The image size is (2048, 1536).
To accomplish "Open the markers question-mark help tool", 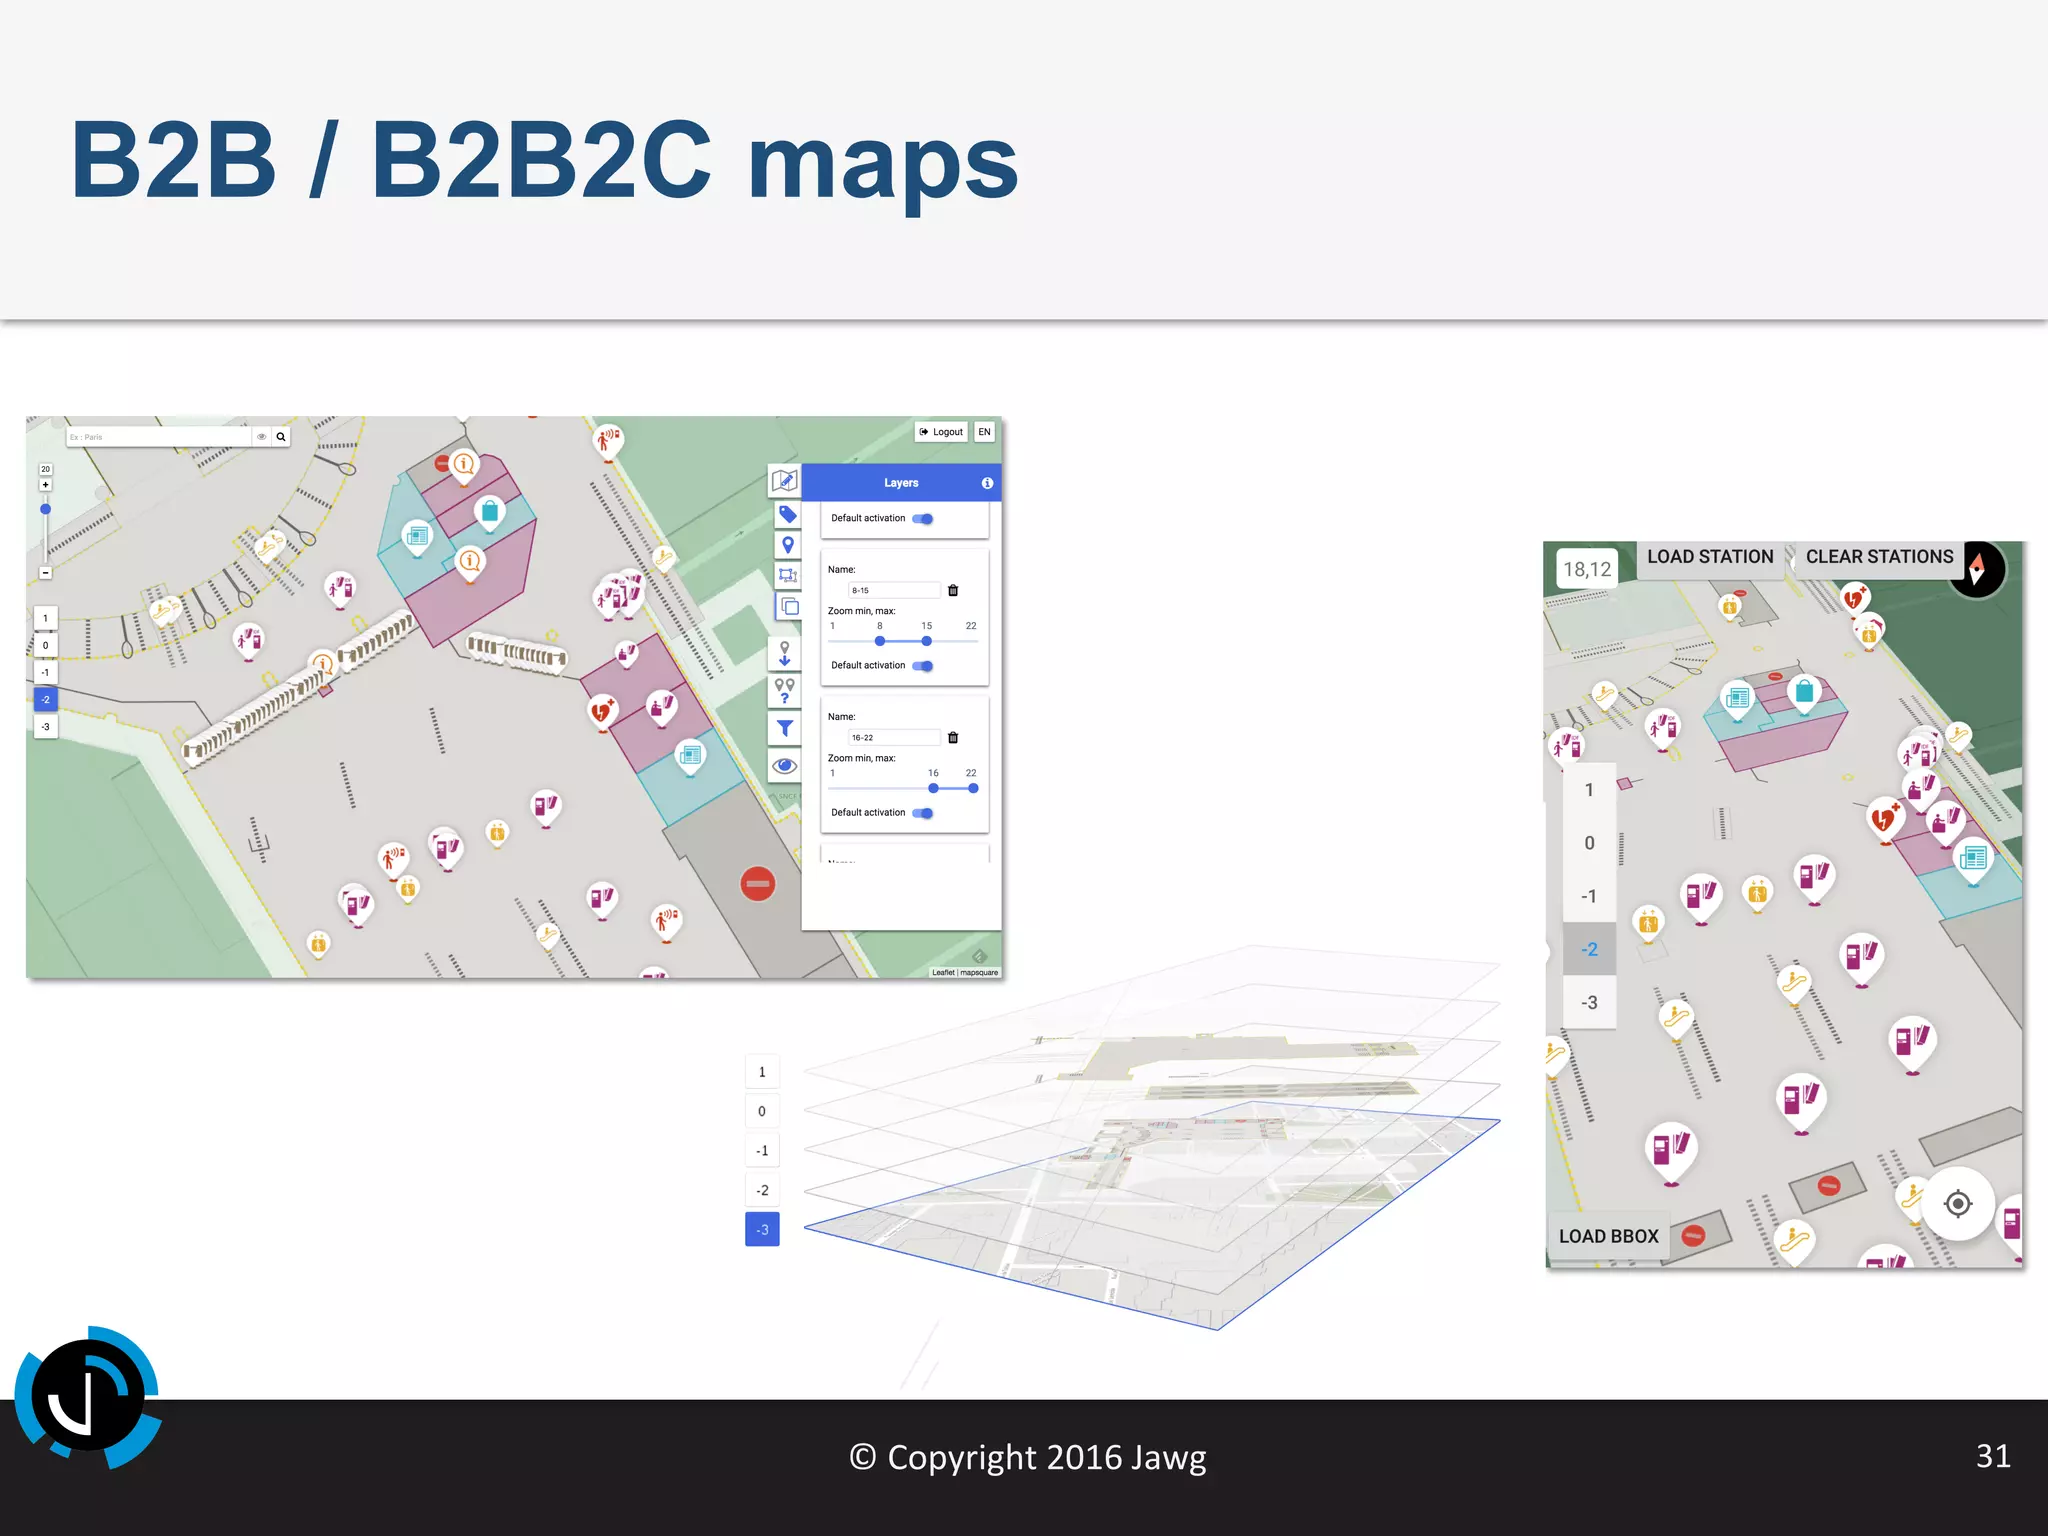I will point(785,690).
